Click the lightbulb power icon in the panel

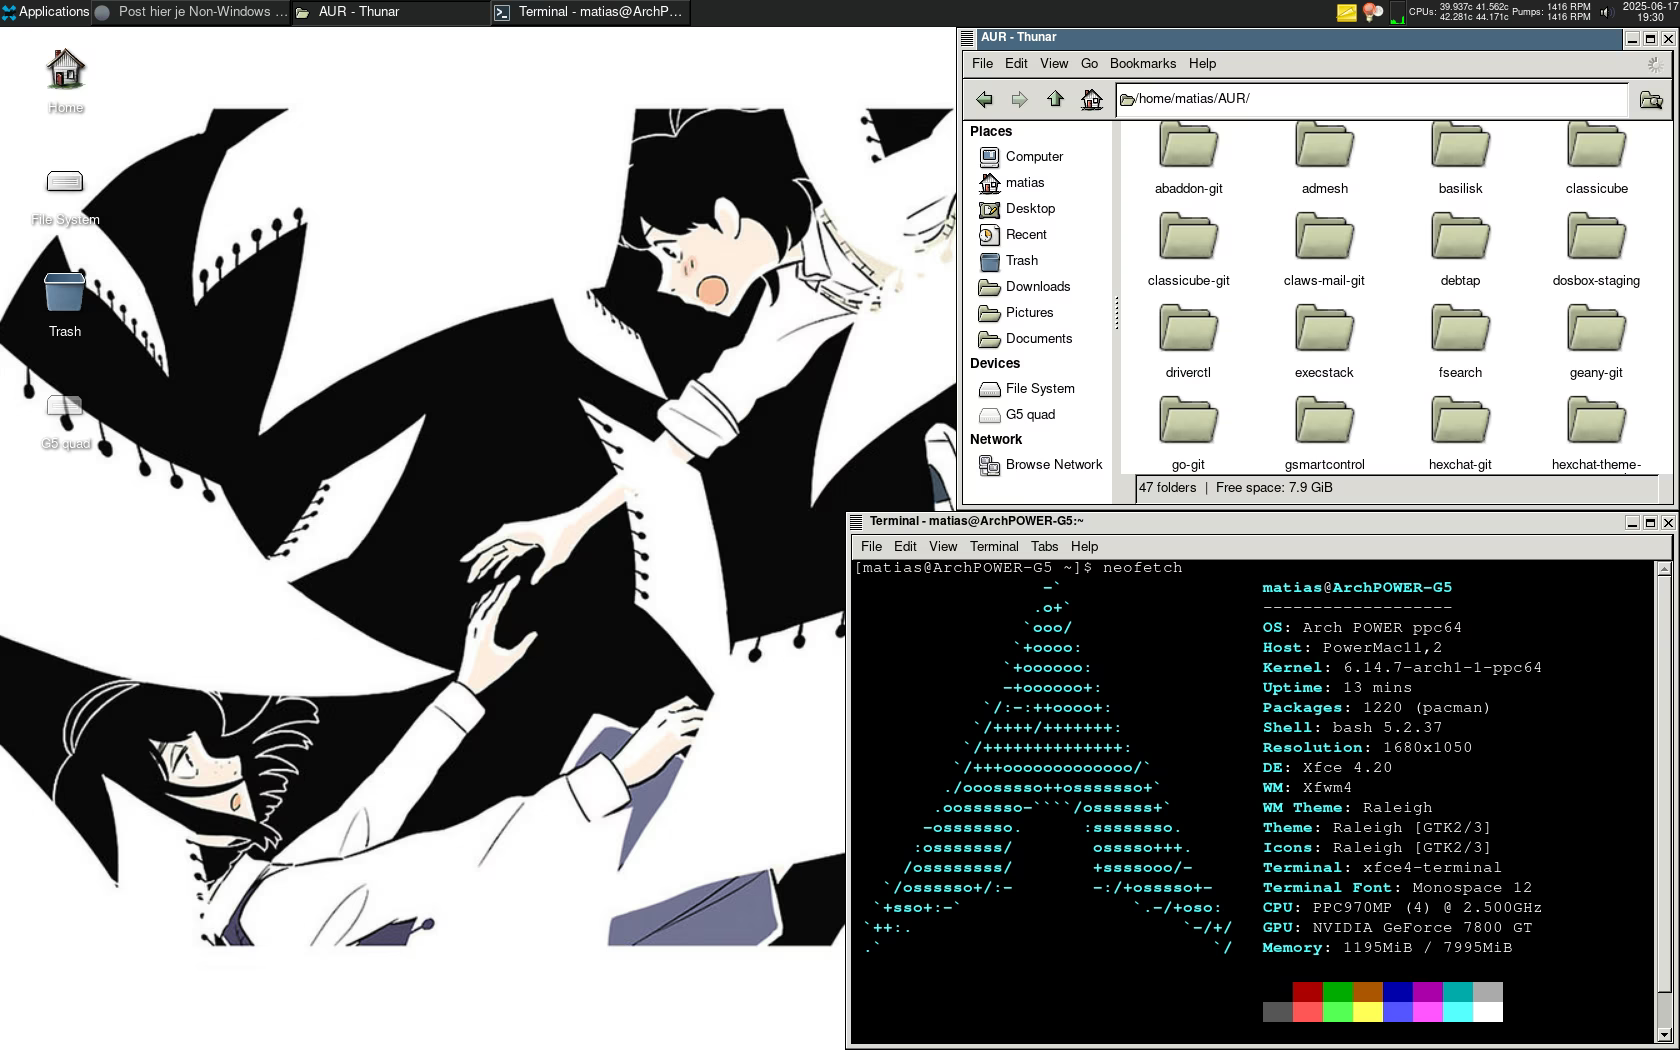[1373, 12]
